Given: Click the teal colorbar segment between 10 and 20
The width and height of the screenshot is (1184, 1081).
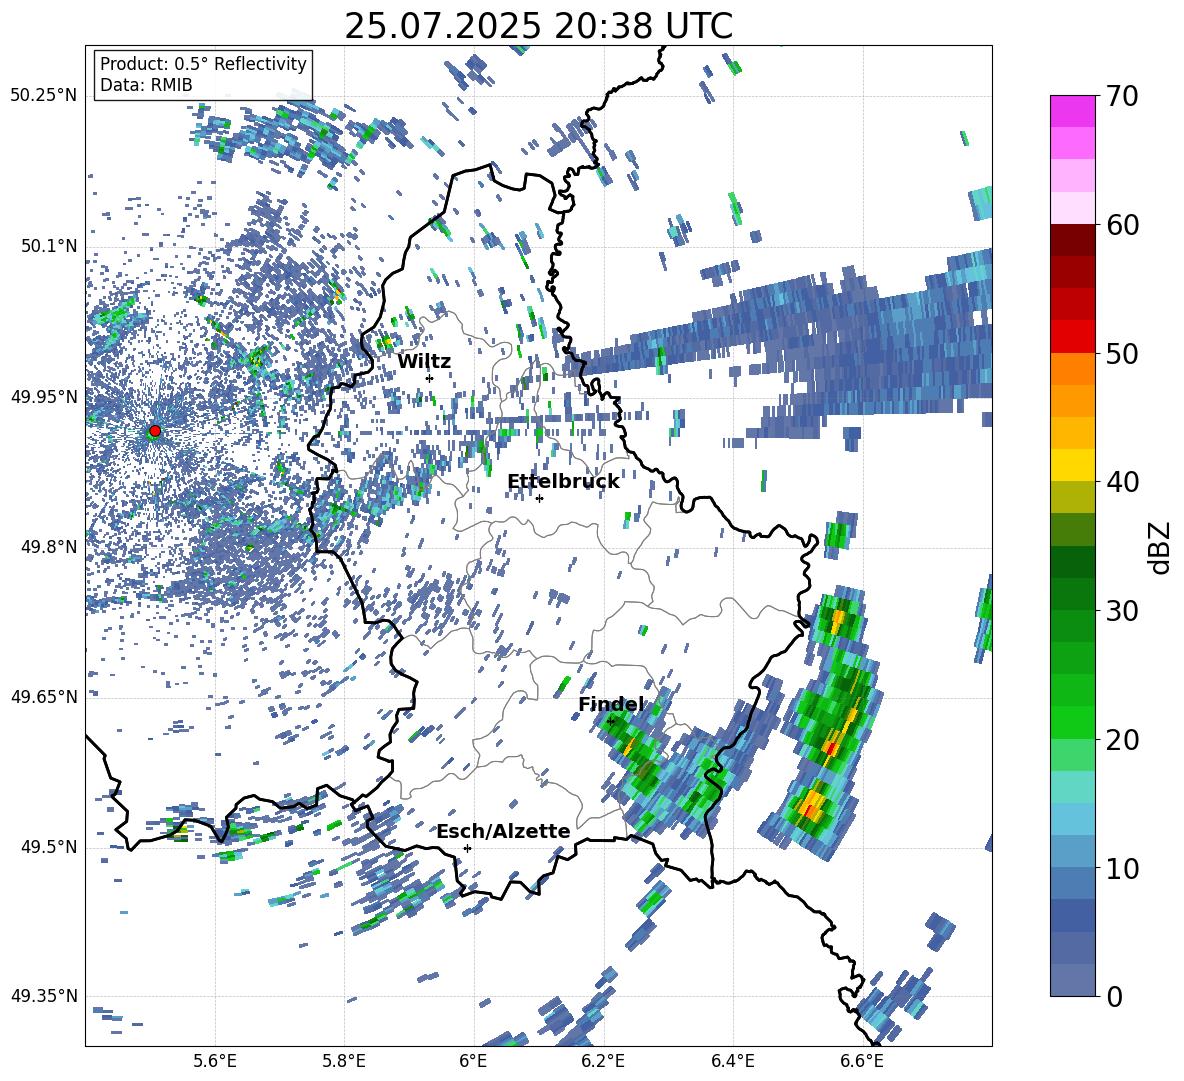Looking at the screenshot, I should coord(1072,787).
